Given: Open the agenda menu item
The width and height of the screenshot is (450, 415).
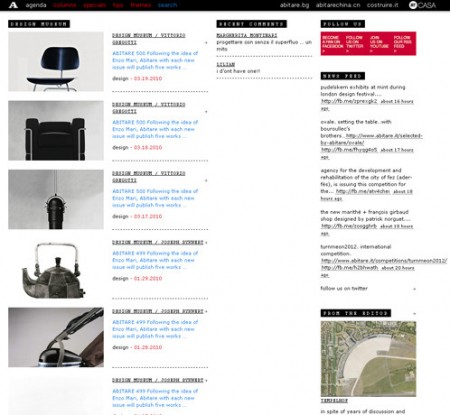Looking at the screenshot, I should 36,5.
